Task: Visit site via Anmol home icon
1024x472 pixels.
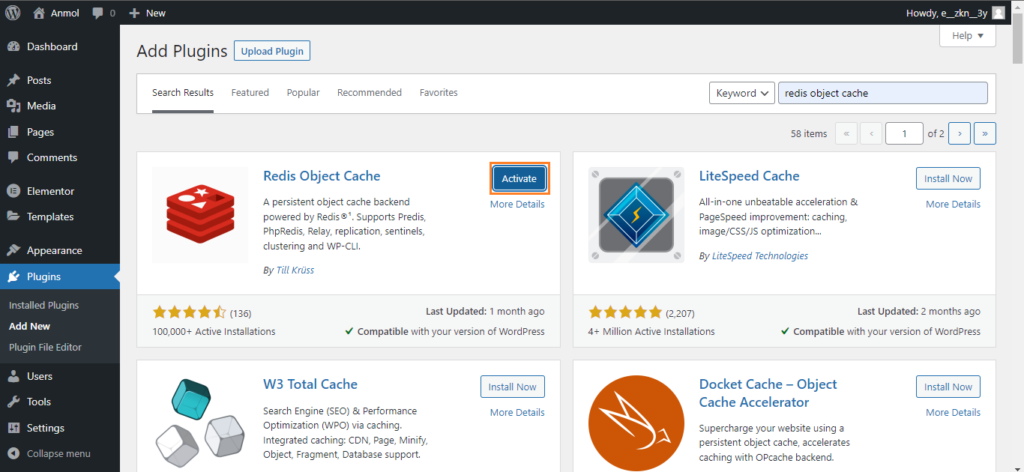Action: [x=39, y=12]
